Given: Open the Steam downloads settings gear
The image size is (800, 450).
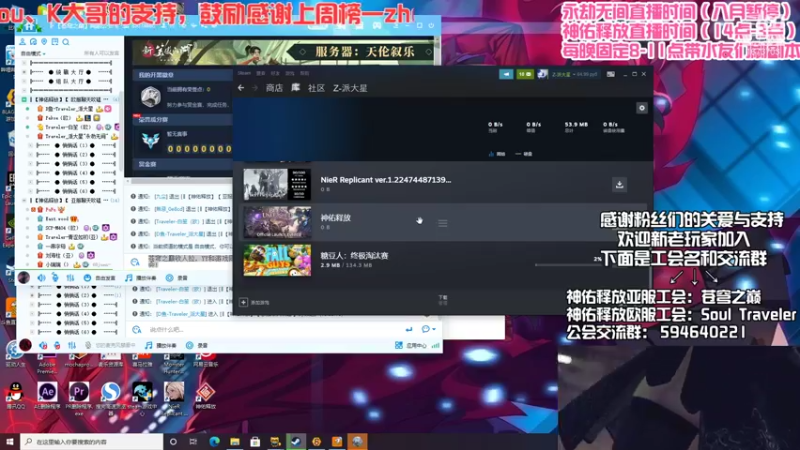Looking at the screenshot, I should click(642, 108).
